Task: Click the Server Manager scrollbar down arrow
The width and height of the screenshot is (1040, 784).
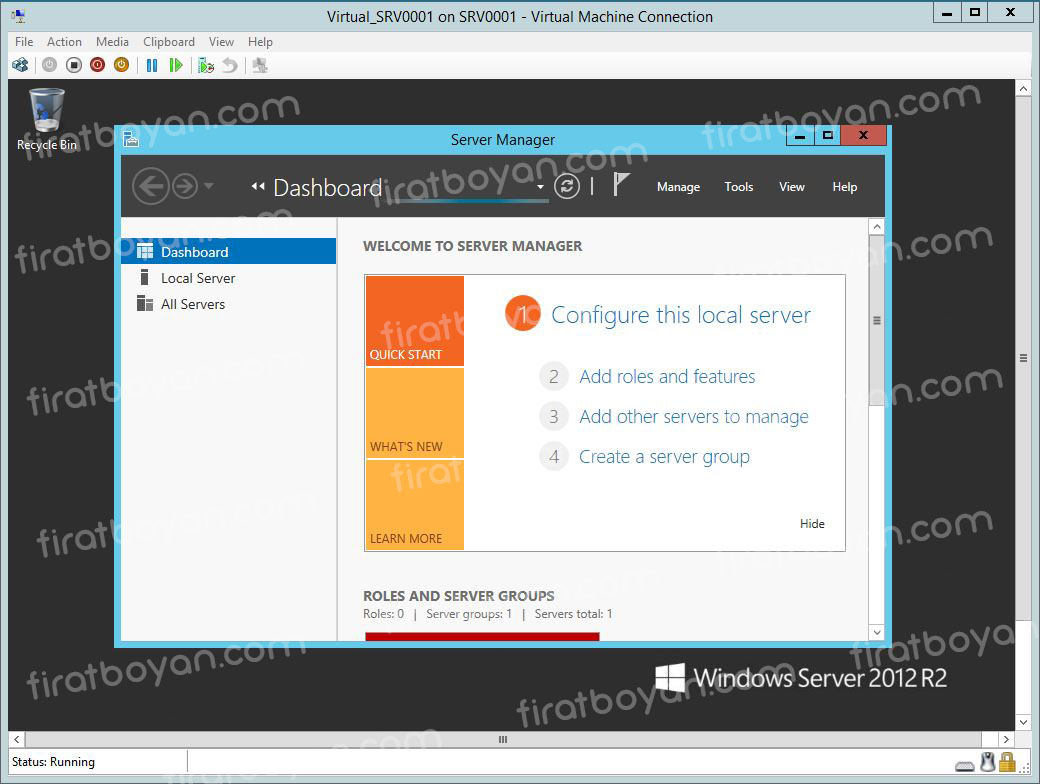Action: (877, 632)
